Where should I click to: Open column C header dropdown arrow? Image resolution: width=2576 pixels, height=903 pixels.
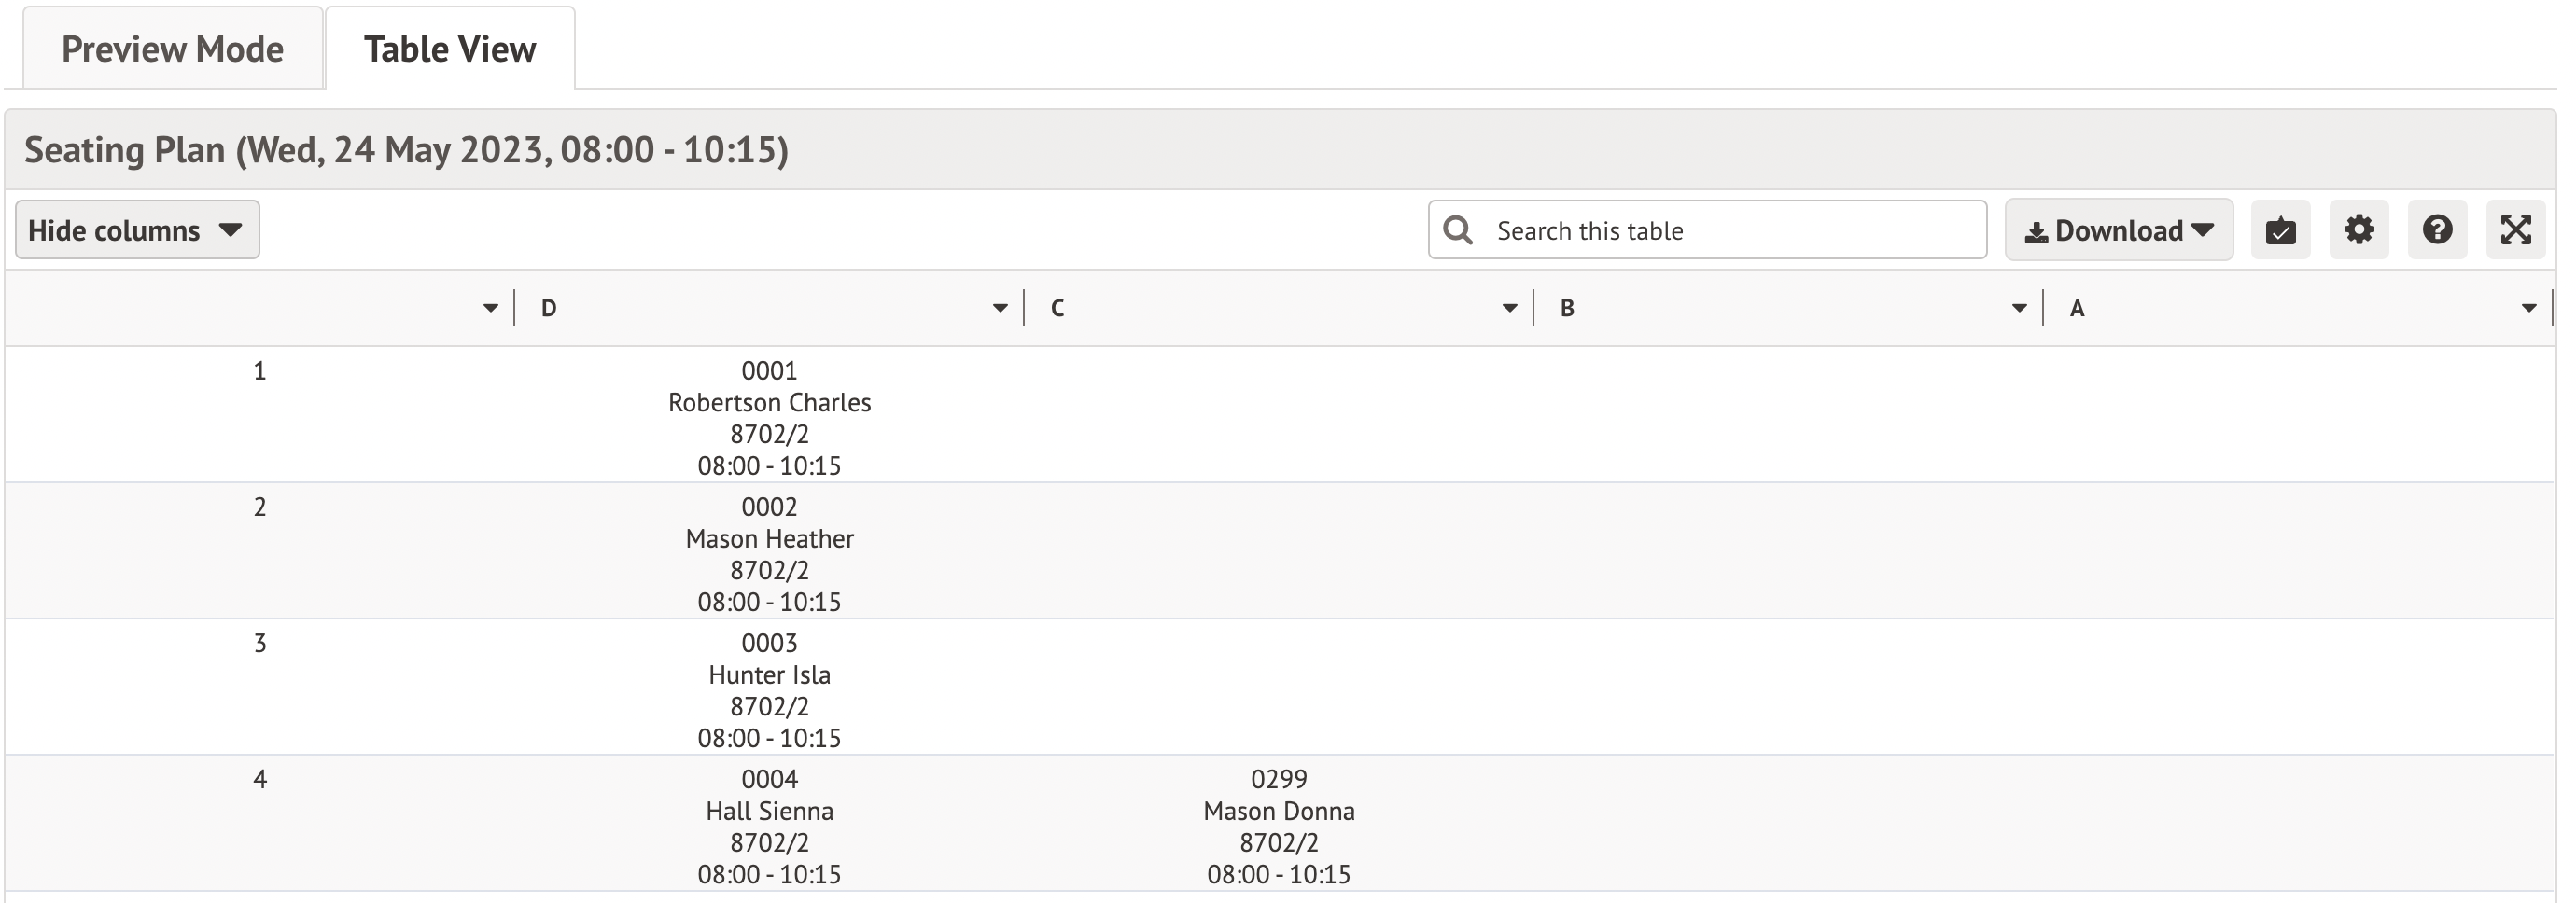point(1509,308)
